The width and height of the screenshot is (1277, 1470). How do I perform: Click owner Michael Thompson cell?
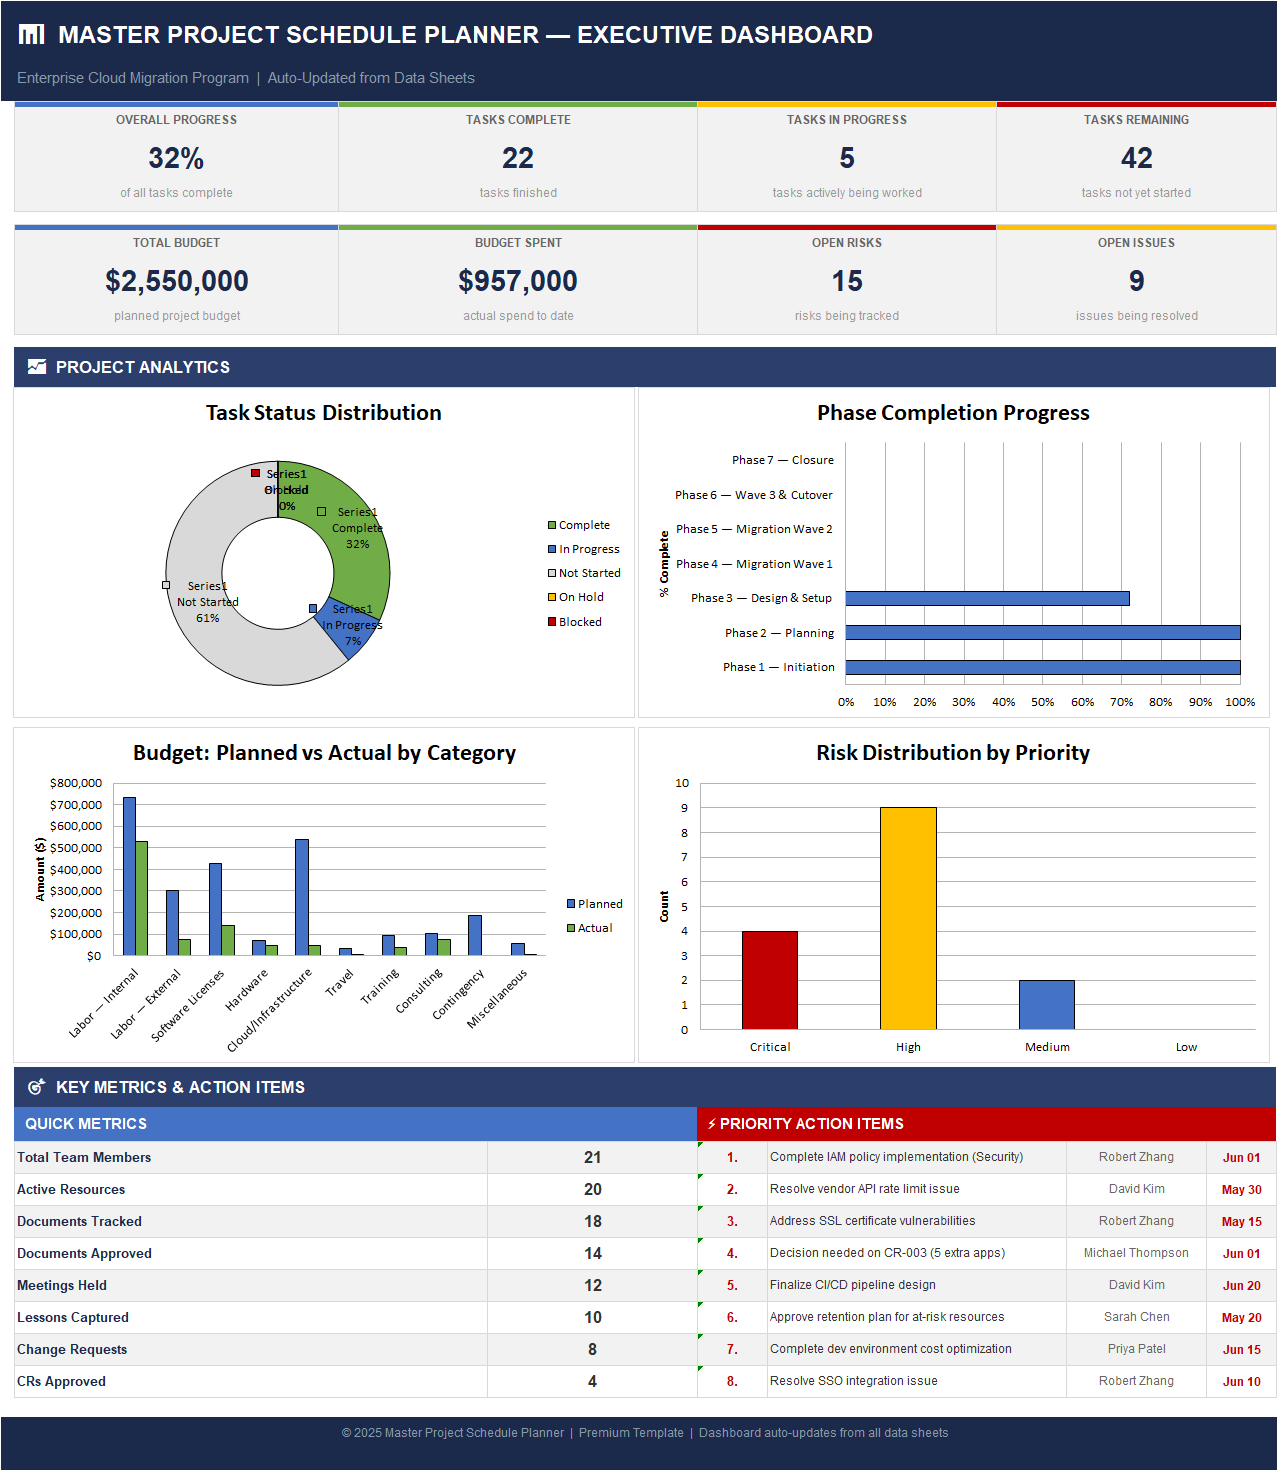pyautogui.click(x=1137, y=1253)
